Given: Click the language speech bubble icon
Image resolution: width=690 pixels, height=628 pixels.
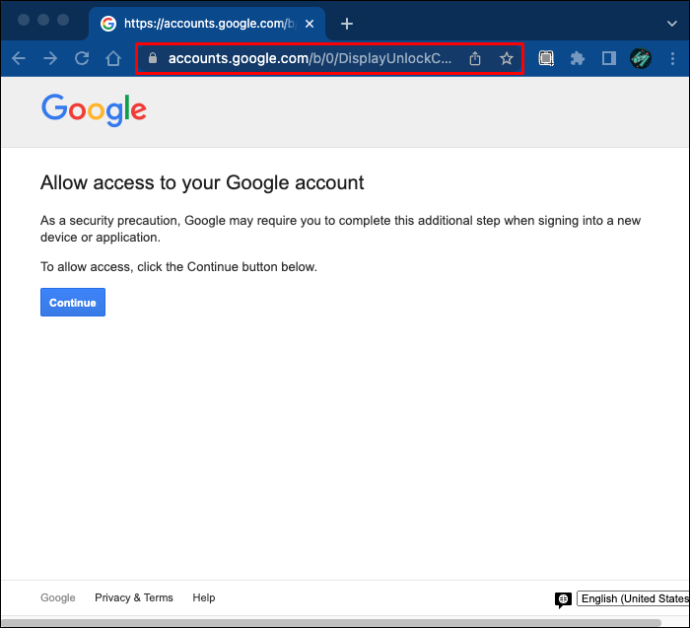Looking at the screenshot, I should [x=563, y=599].
